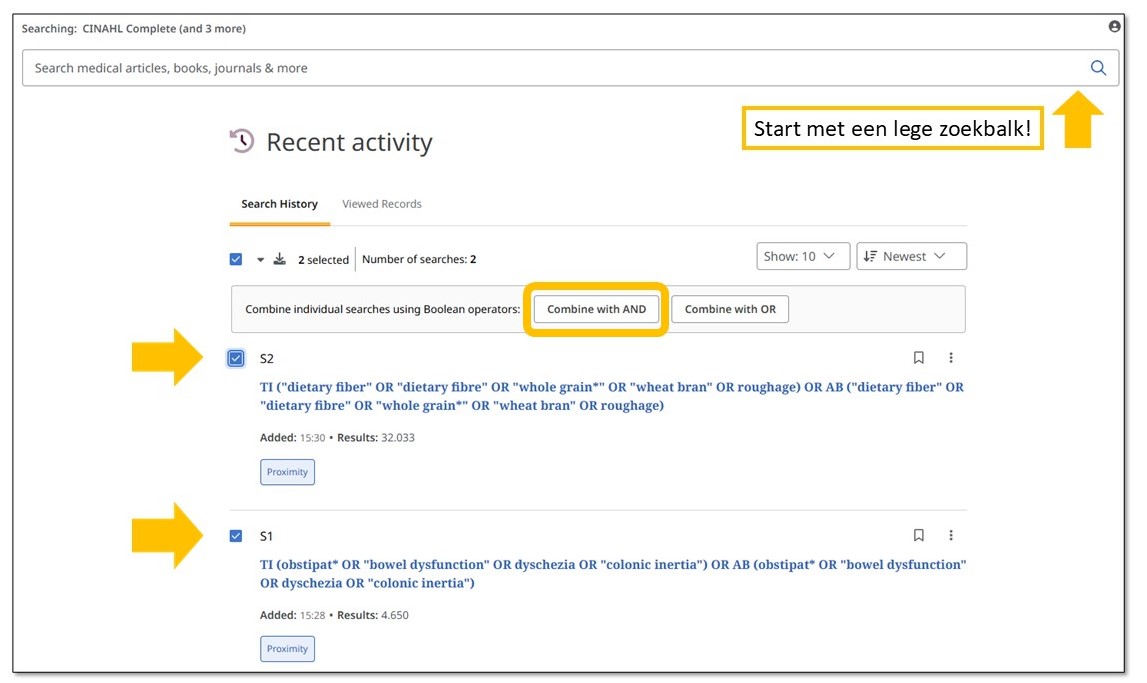The image size is (1147, 683).
Task: Click the download selected searches icon
Action: pos(280,259)
